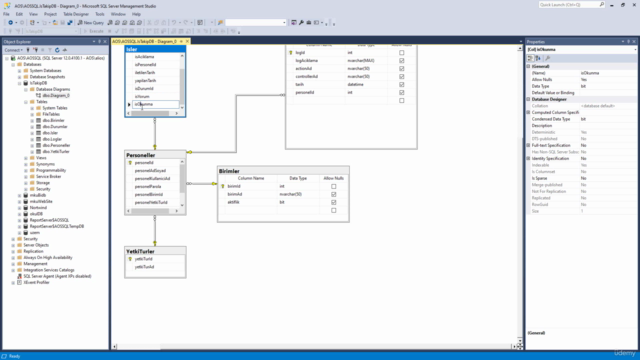Toggle Allow Nulls for aktiflik column
Viewport: 640px width, 360px height.
334,202
